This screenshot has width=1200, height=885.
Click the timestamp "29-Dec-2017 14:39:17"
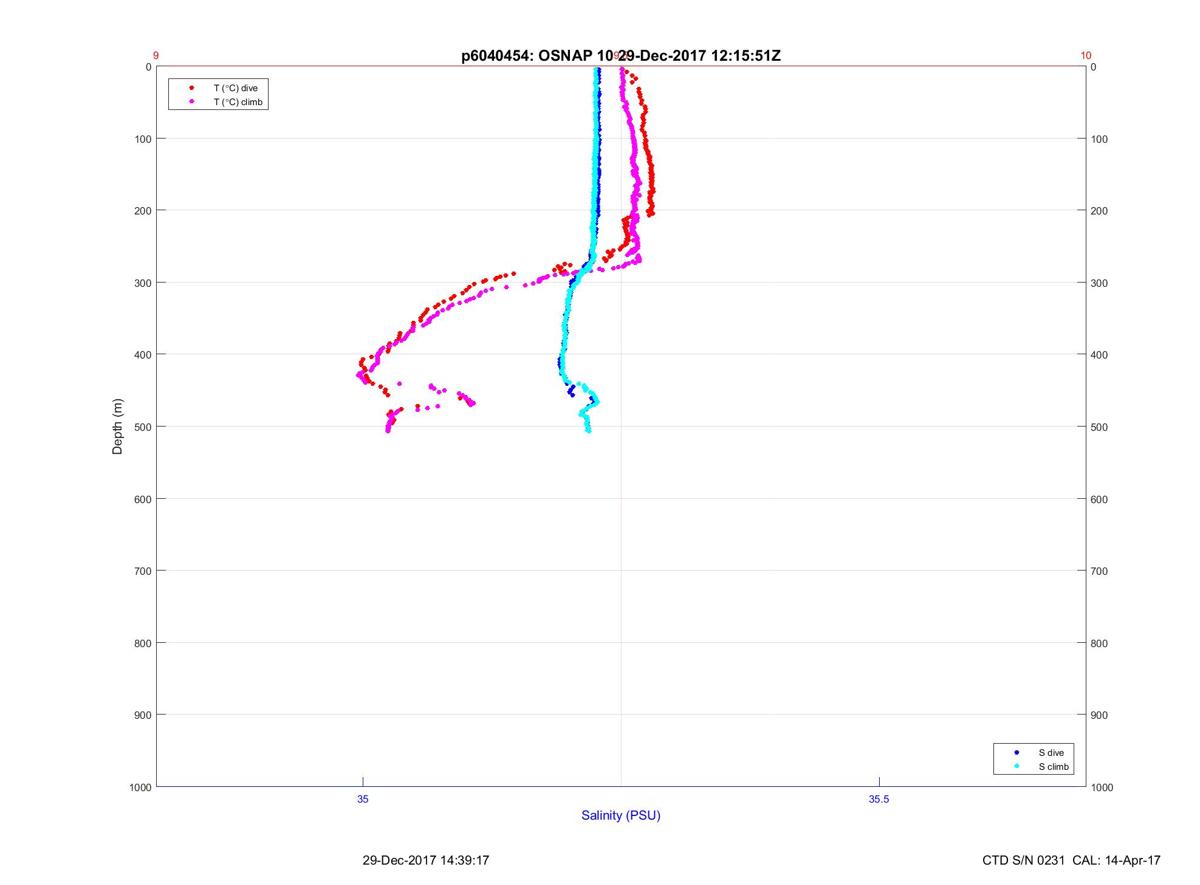[426, 860]
